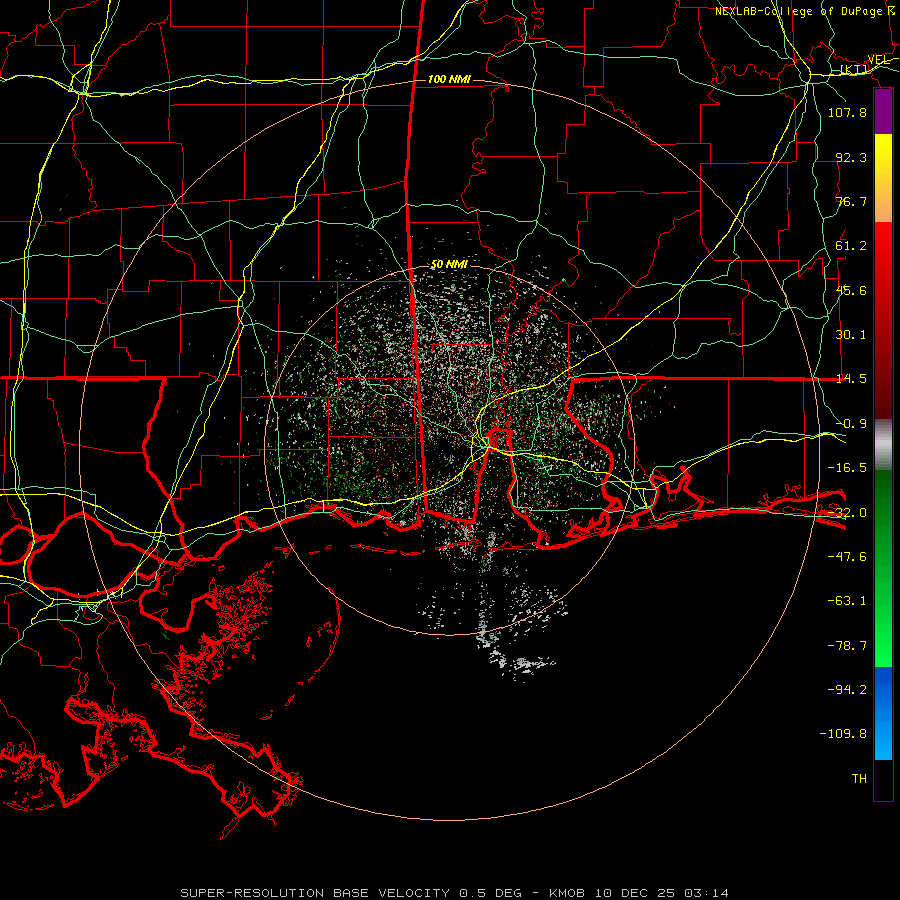The height and width of the screenshot is (900, 900).
Task: Click the 107.8 velocity scale label
Action: coord(847,112)
